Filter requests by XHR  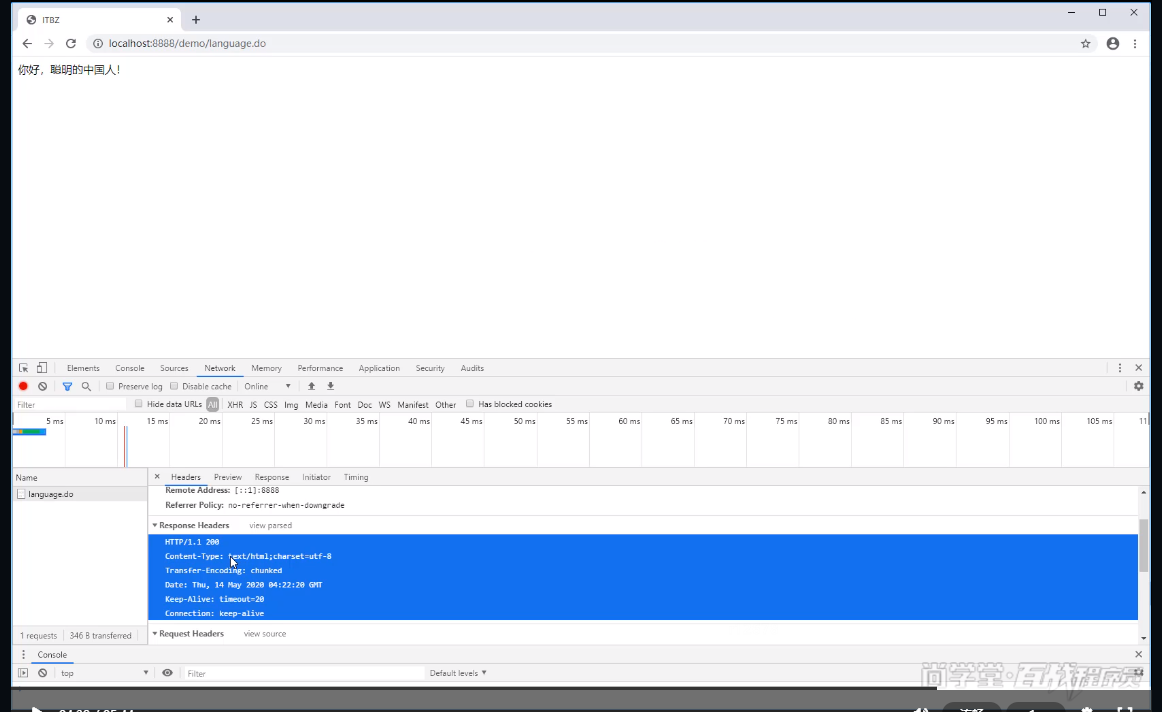coord(235,405)
